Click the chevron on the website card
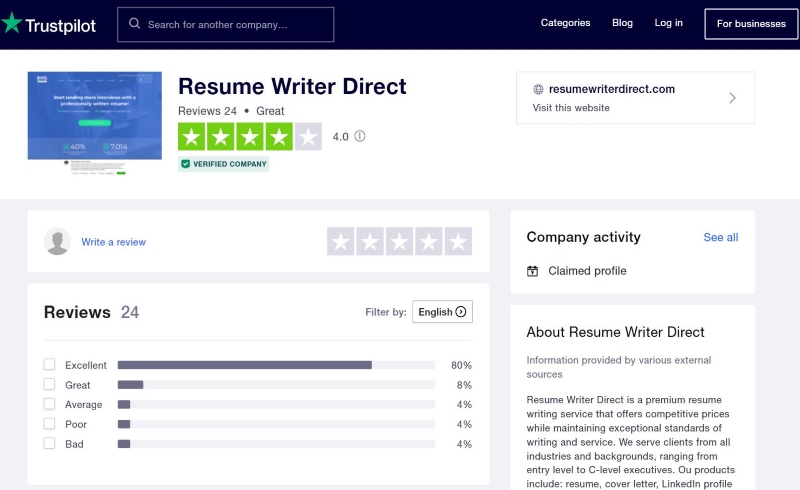This screenshot has height=490, width=800. tap(733, 97)
